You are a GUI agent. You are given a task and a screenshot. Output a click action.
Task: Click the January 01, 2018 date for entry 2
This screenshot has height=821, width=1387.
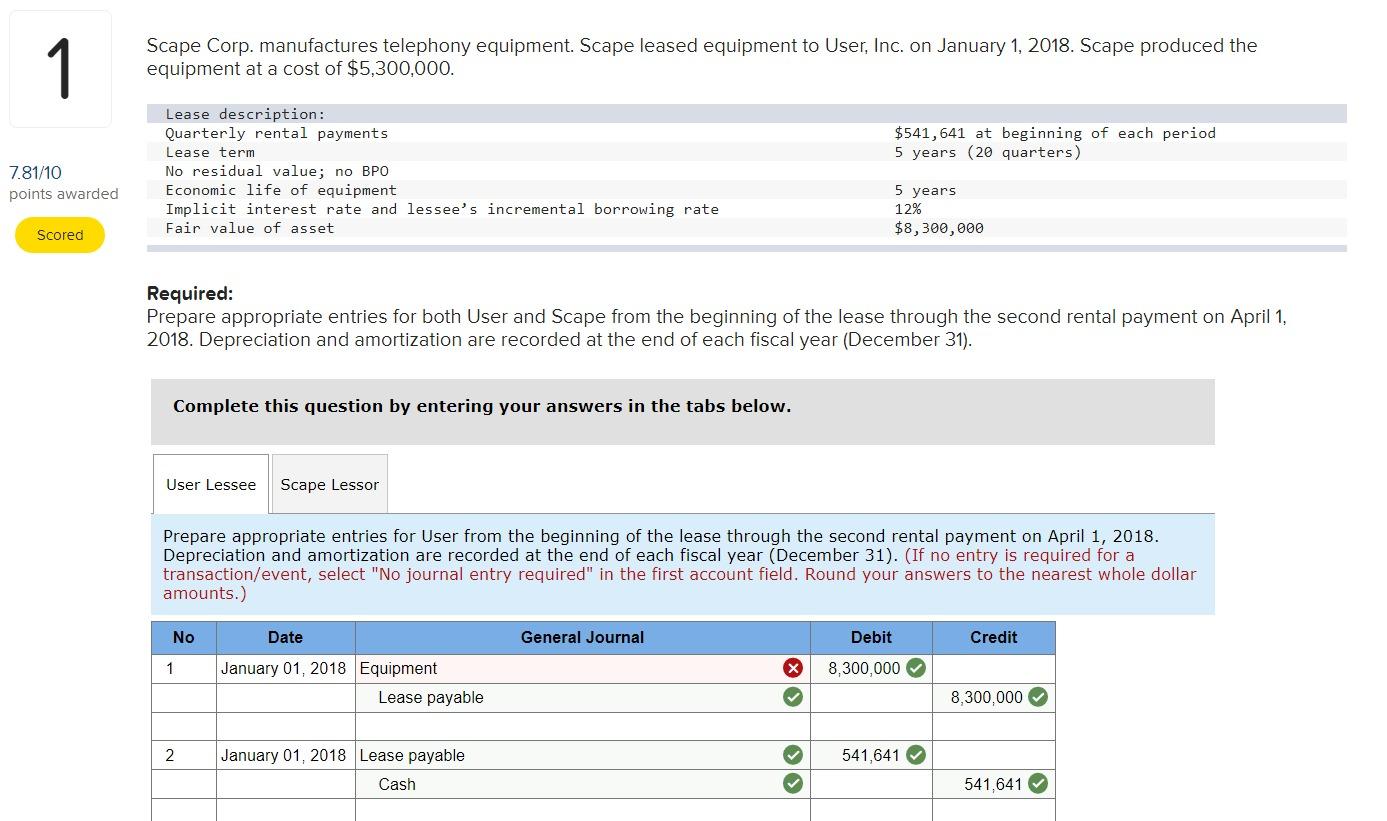(284, 755)
